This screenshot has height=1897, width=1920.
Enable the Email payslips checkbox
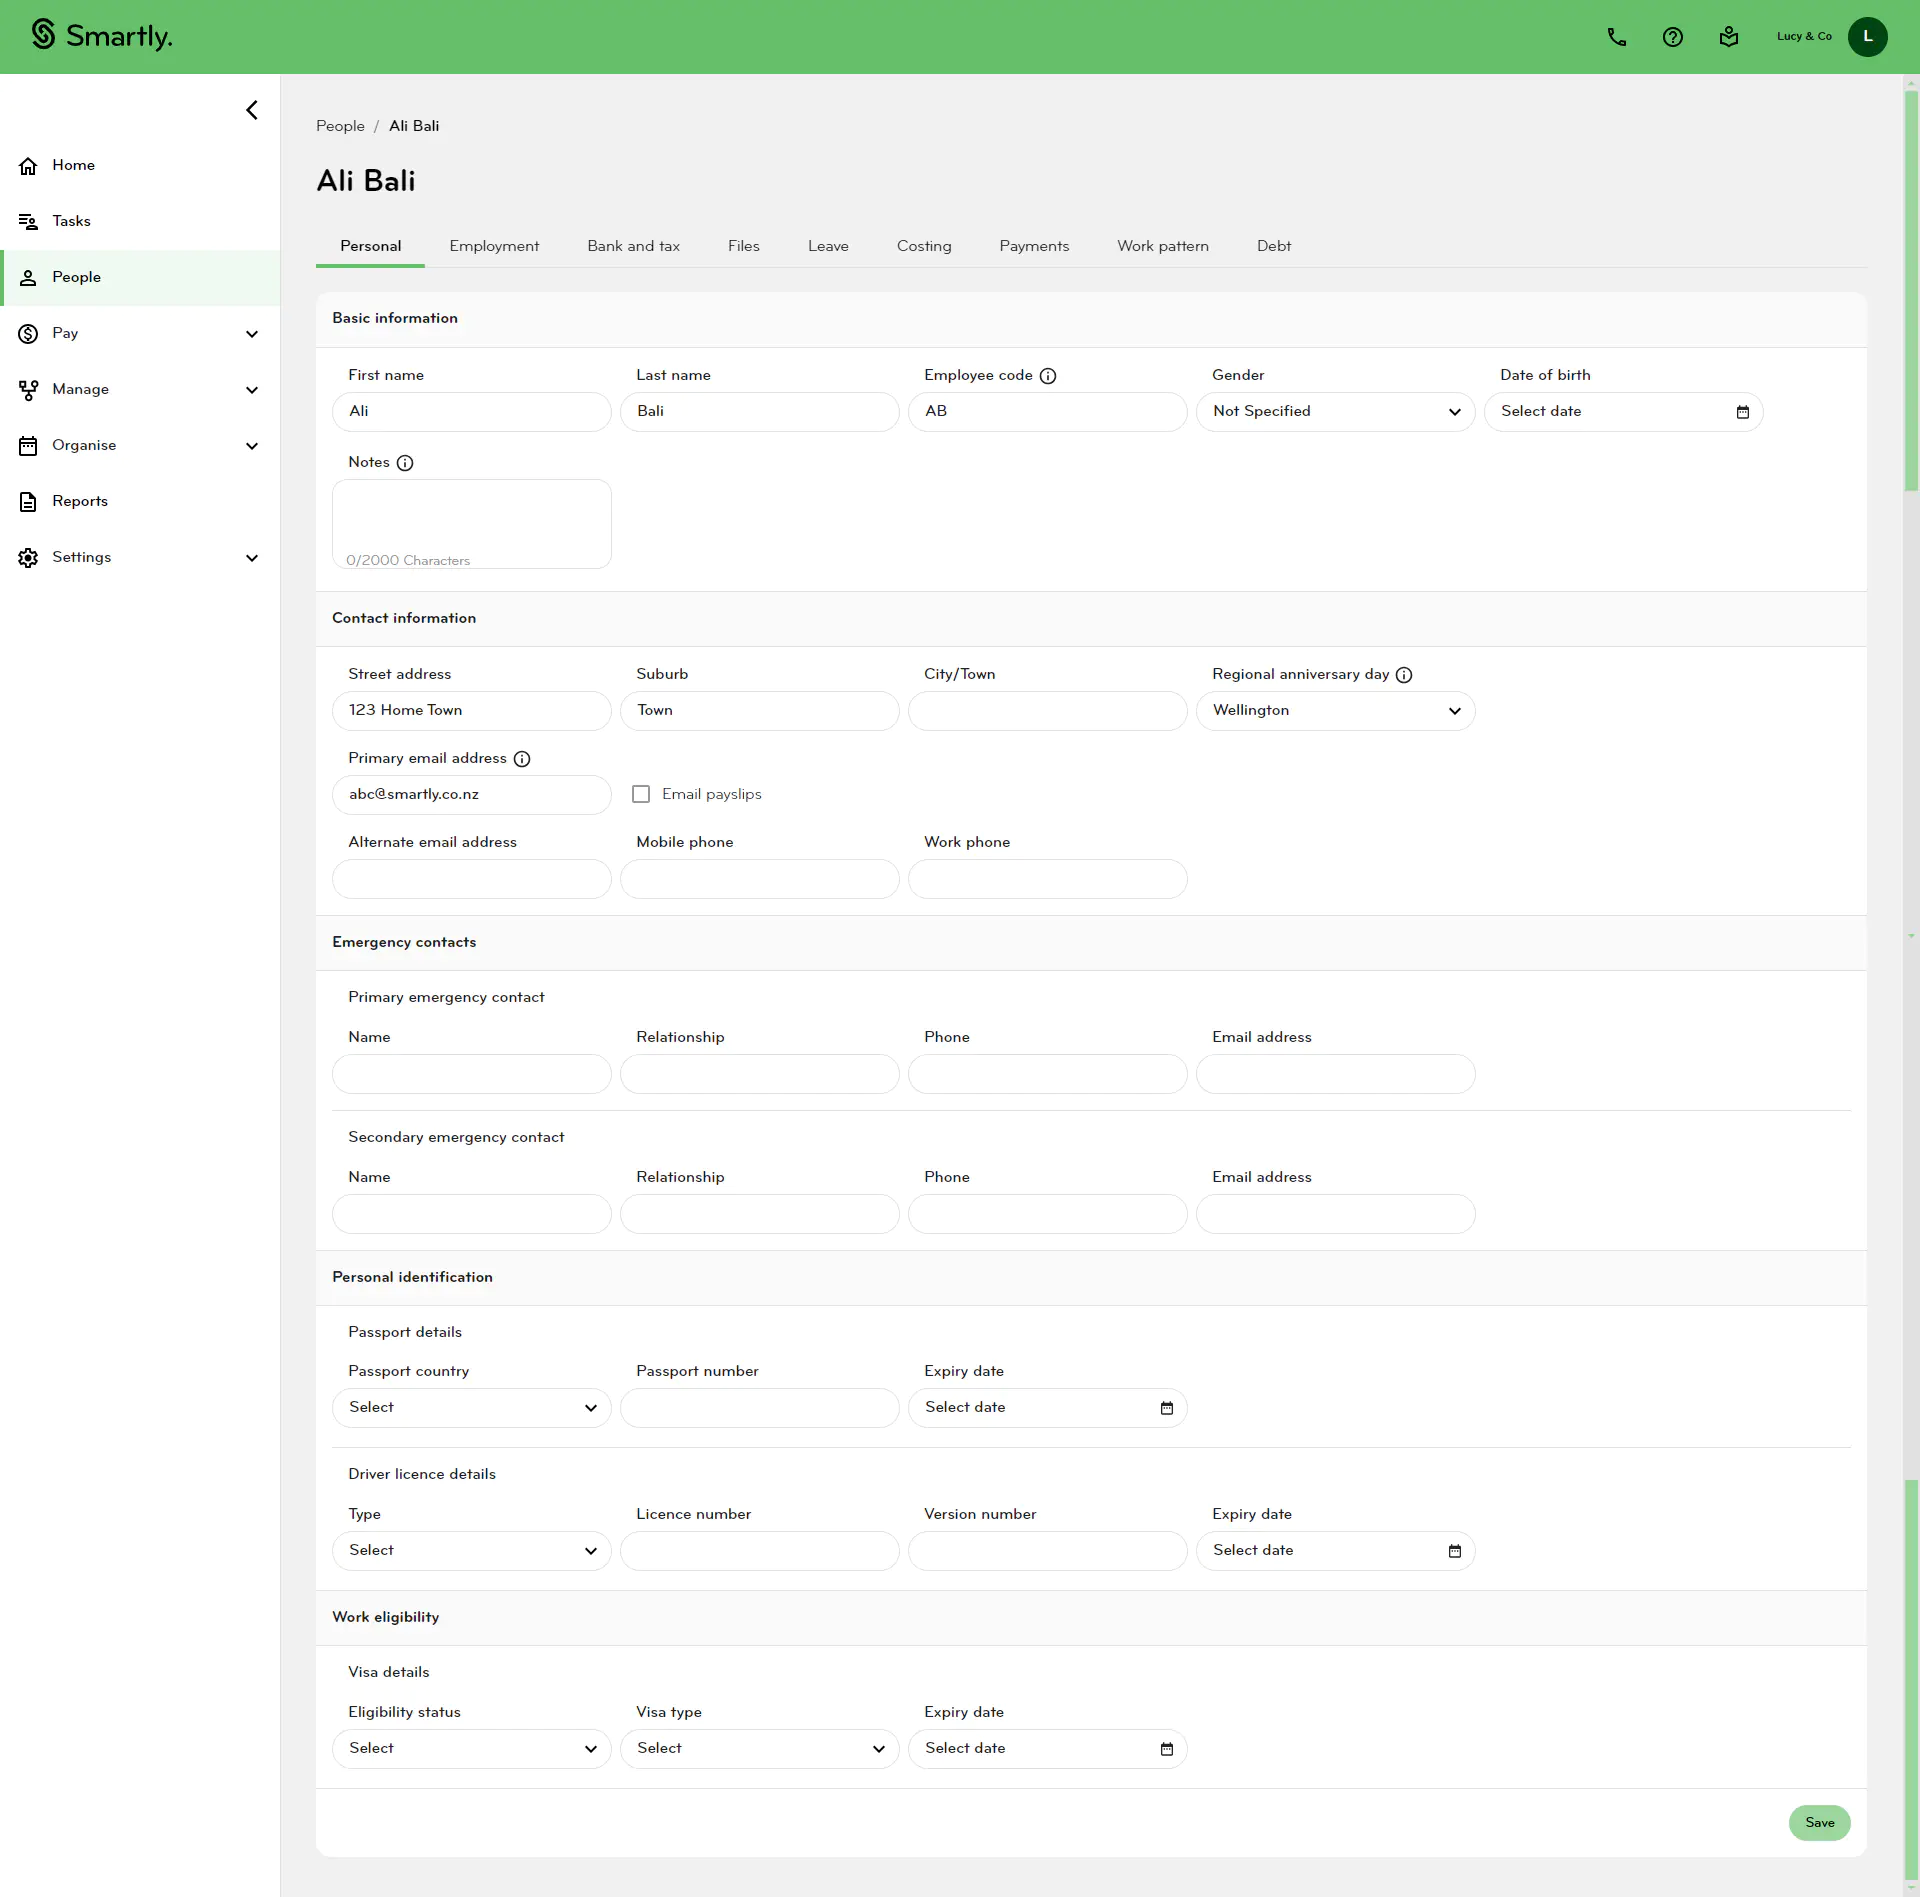[641, 793]
